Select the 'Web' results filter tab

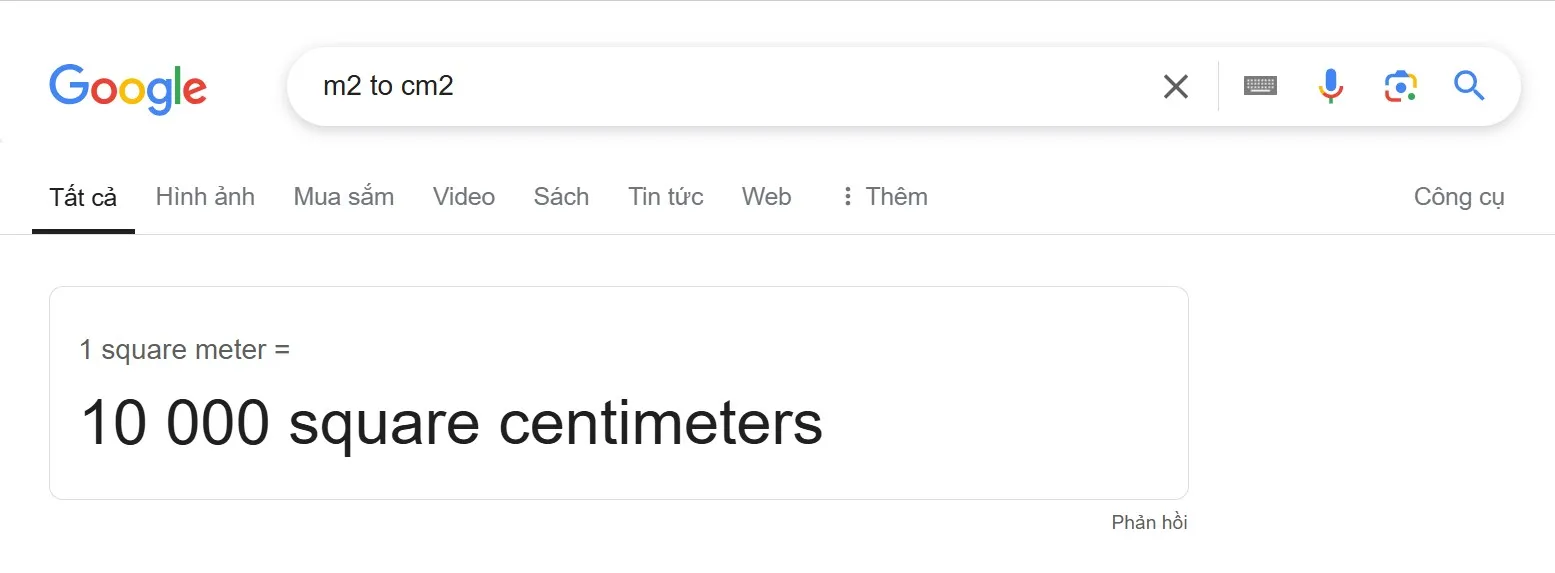(x=767, y=197)
